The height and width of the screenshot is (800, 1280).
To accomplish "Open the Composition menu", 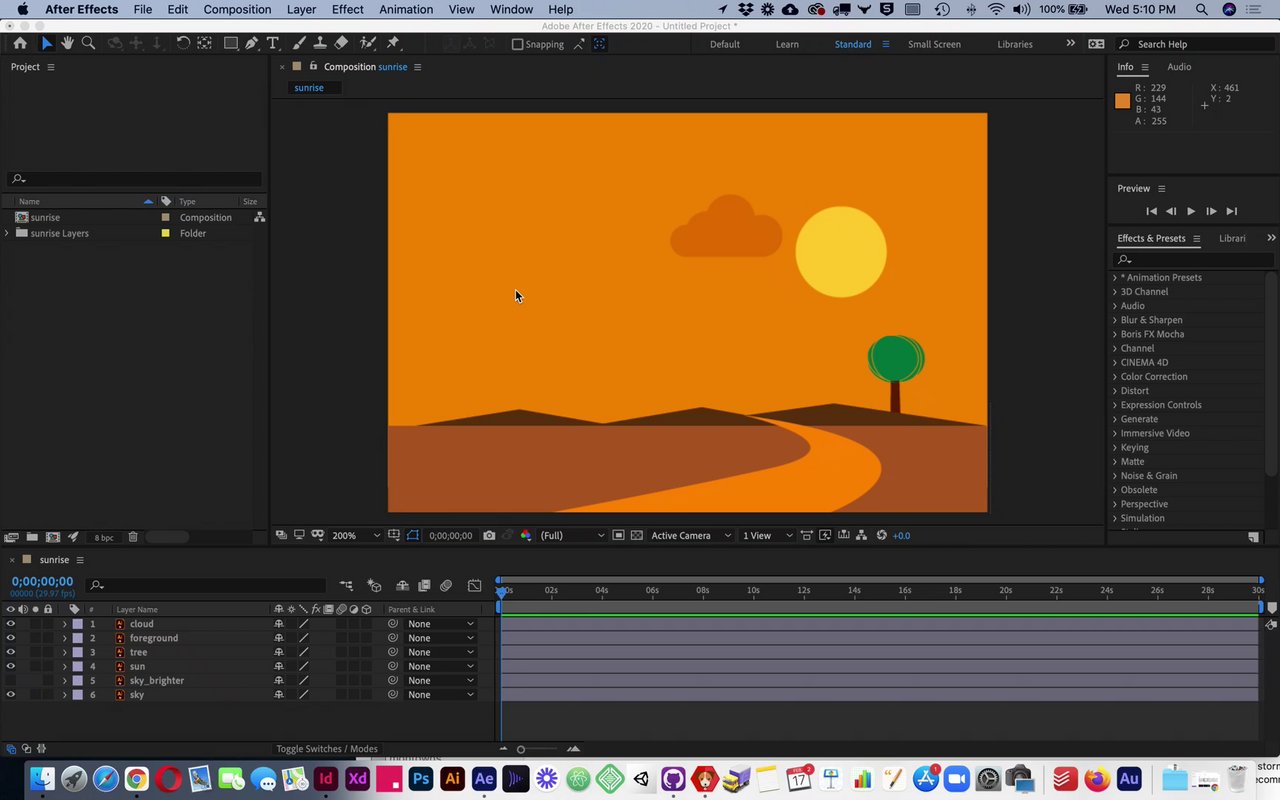I will [x=237, y=9].
